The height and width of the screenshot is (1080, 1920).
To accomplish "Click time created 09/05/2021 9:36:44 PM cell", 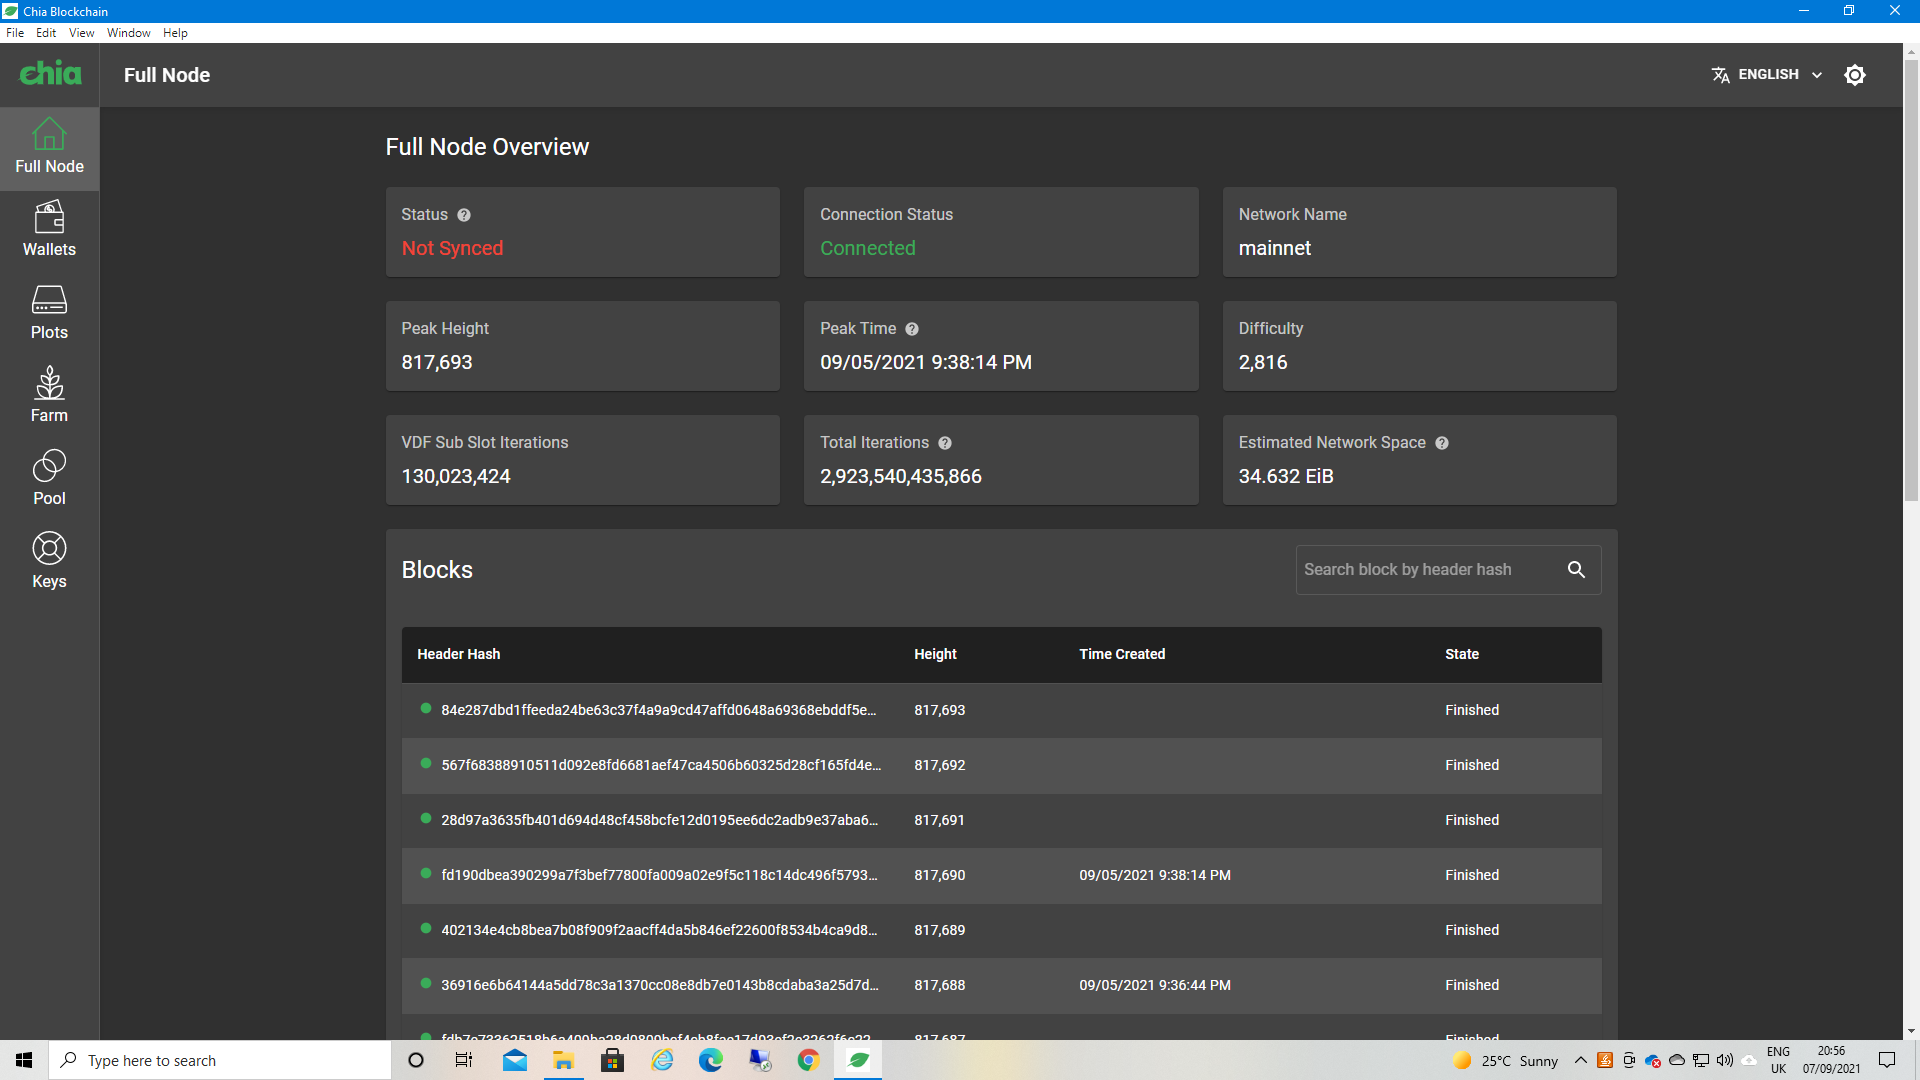I will click(x=1155, y=985).
